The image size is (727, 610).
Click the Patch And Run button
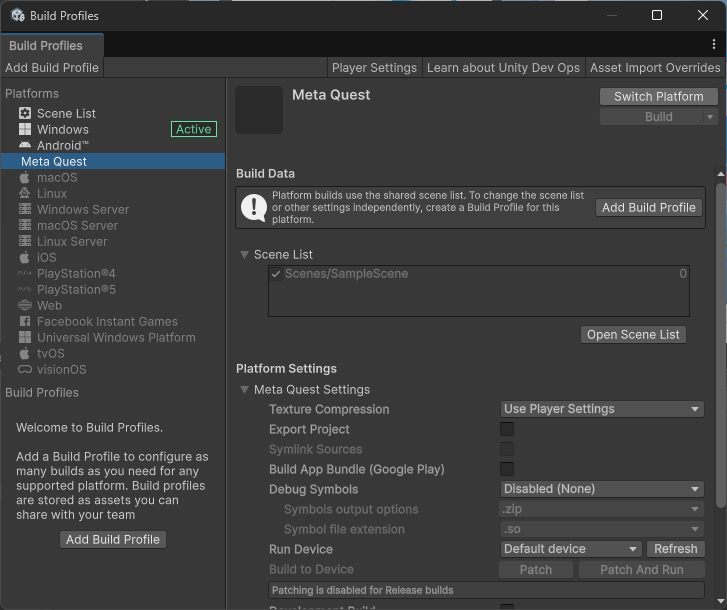pos(642,569)
